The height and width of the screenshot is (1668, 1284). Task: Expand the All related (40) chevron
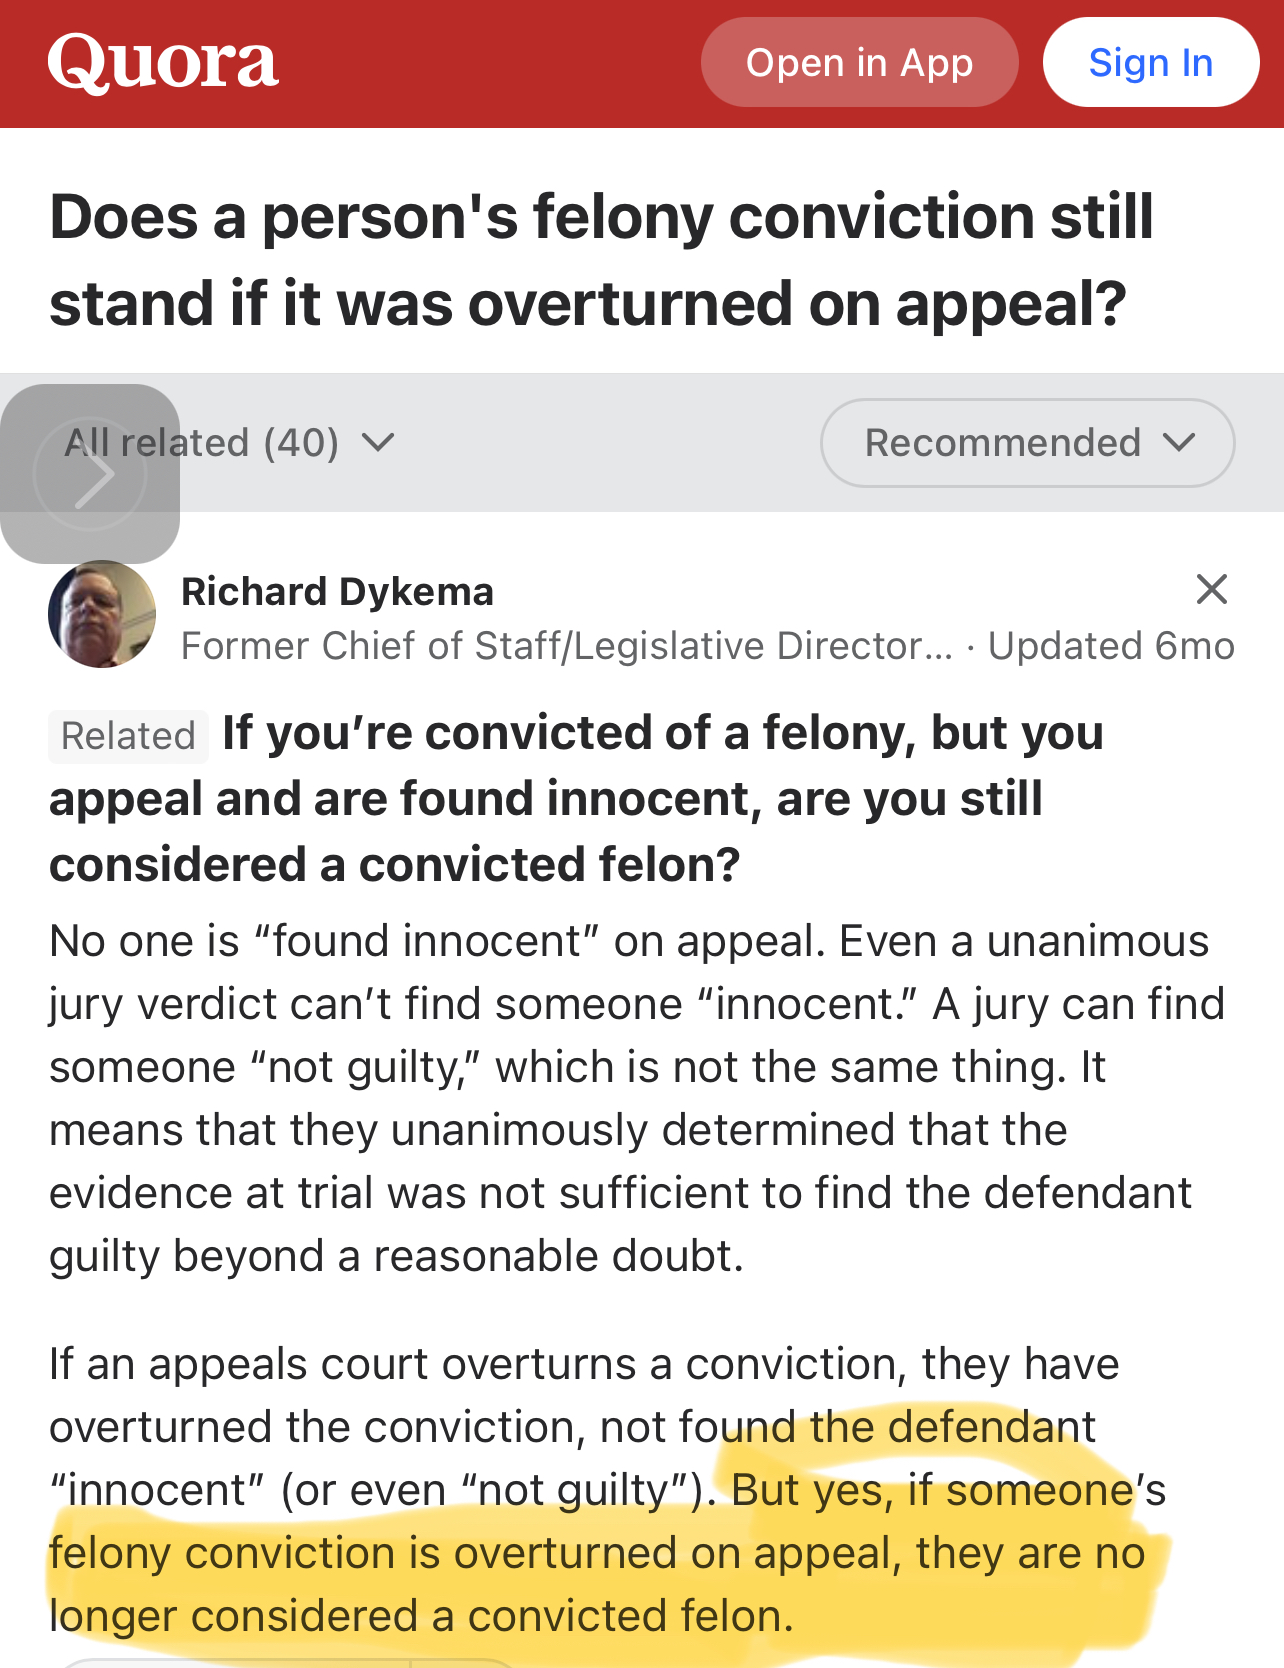pyautogui.click(x=378, y=442)
